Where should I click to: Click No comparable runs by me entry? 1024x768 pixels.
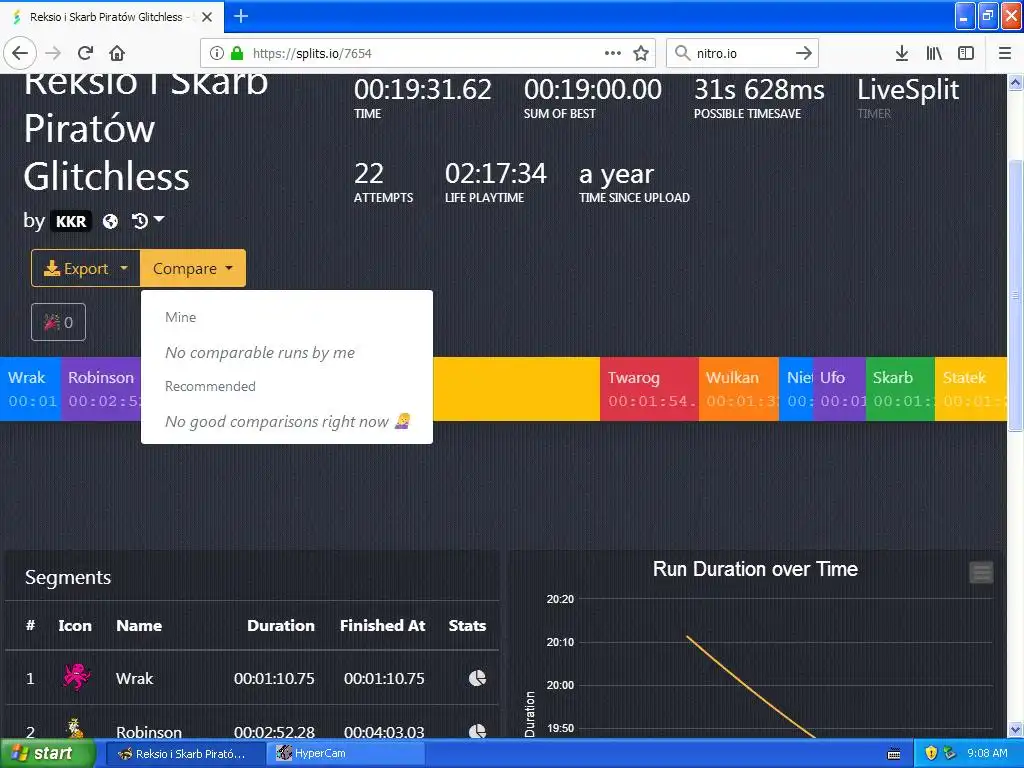pyautogui.click(x=260, y=353)
